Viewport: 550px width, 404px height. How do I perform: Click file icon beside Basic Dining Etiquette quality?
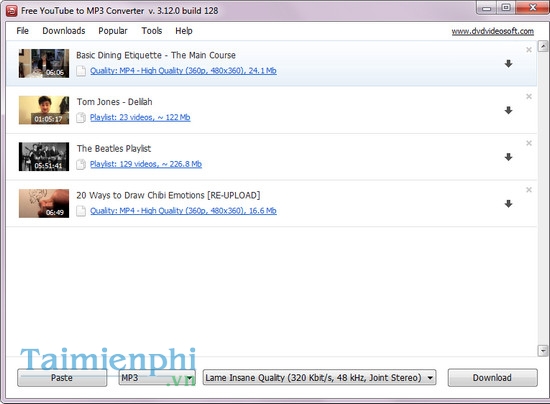81,71
